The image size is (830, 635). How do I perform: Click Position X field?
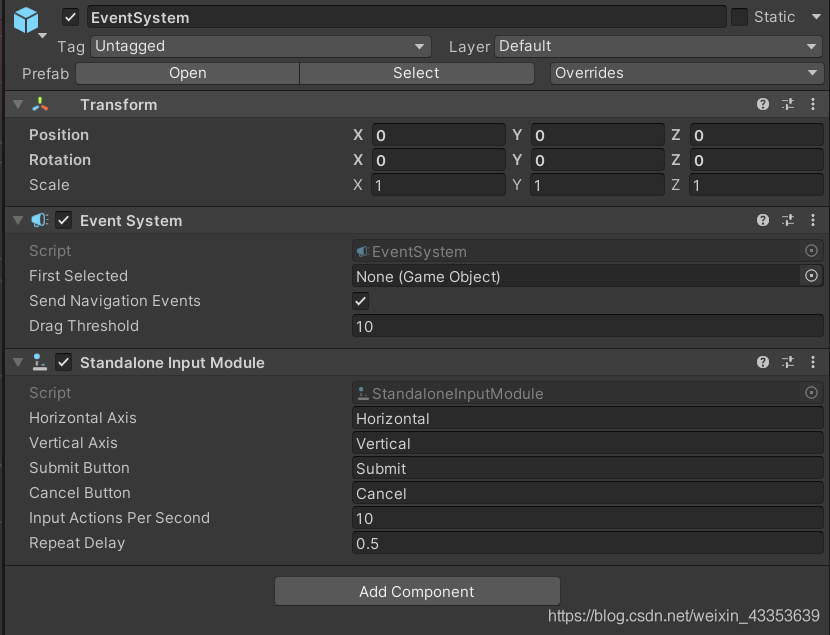pos(438,135)
